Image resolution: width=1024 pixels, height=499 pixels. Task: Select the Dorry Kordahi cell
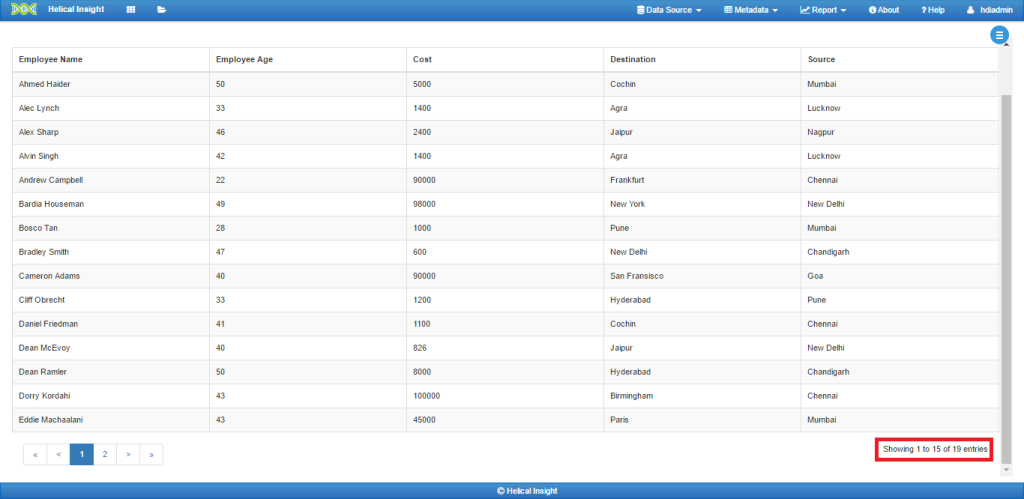point(111,396)
